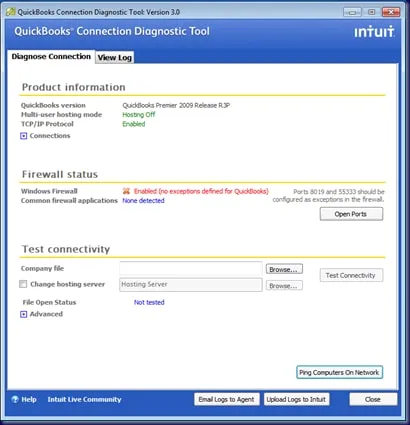Screen dimensions: 410x425
Task: Click Upload Logs to Intuit button
Action: (x=296, y=399)
